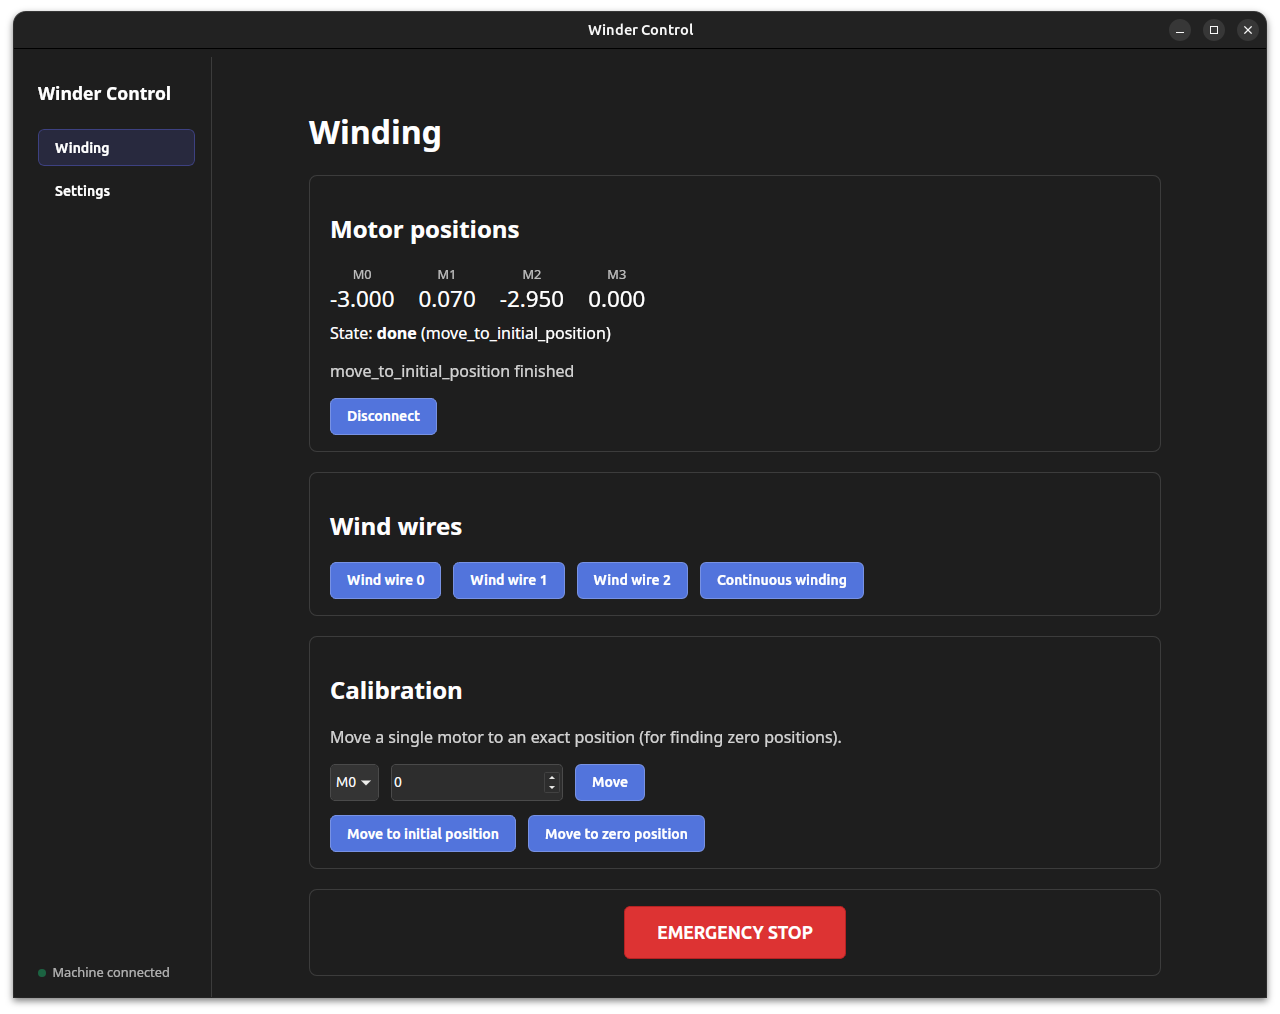Viewport: 1280px width, 1014px height.
Task: Click the 'Calibration' section heading
Action: pyautogui.click(x=396, y=691)
